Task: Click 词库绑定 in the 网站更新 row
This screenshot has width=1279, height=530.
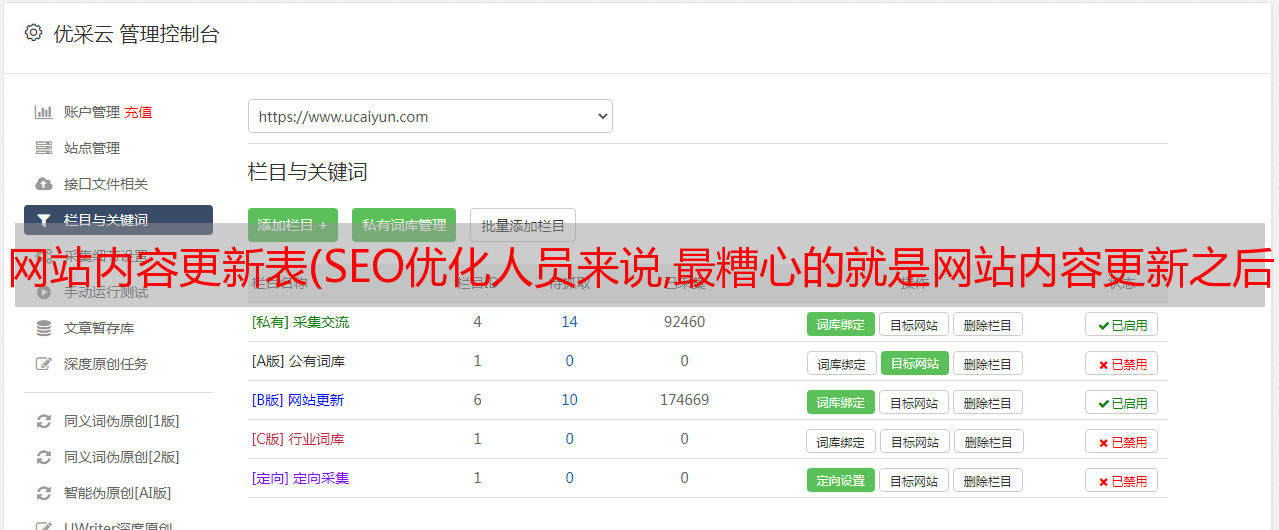Action: coord(841,402)
